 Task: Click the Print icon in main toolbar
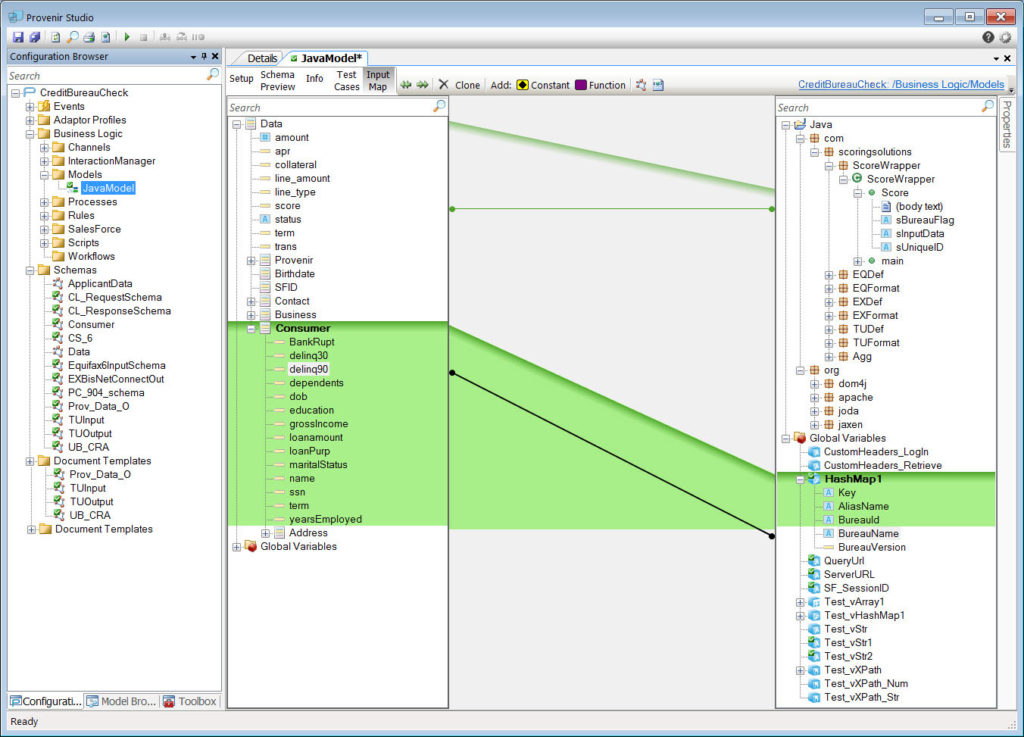tap(89, 37)
